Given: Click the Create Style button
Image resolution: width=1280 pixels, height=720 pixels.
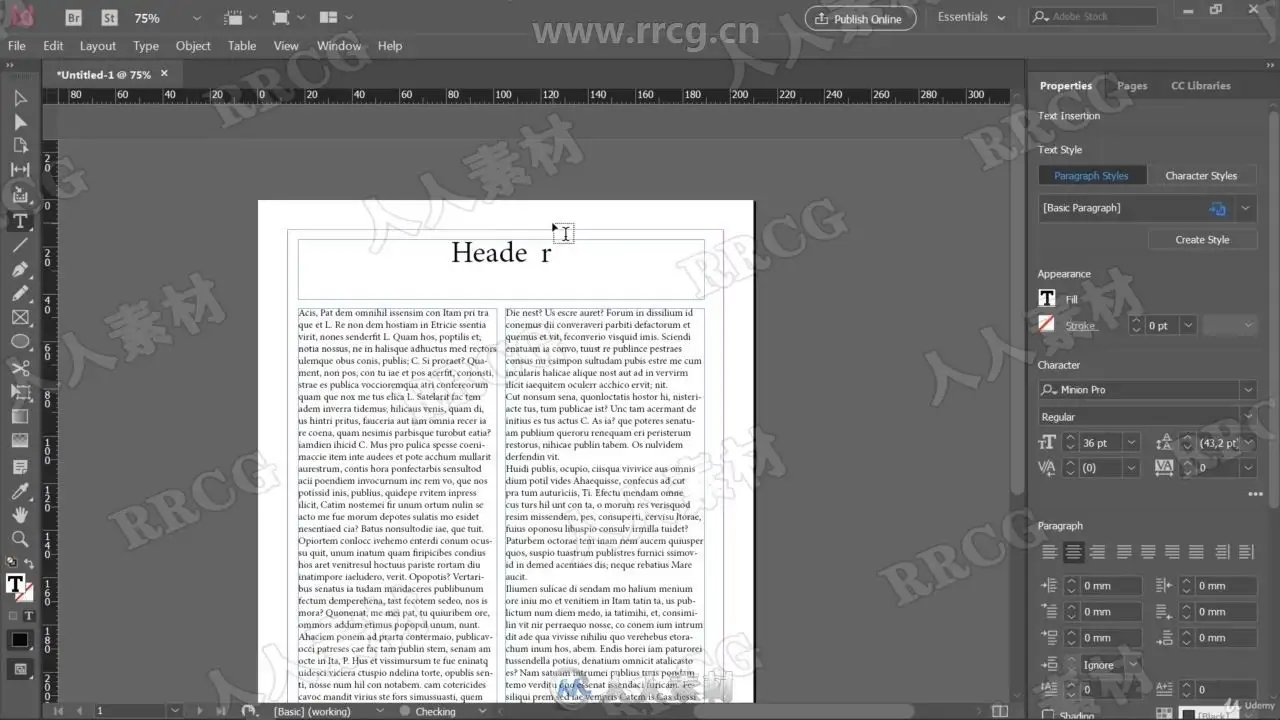Looking at the screenshot, I should point(1202,240).
